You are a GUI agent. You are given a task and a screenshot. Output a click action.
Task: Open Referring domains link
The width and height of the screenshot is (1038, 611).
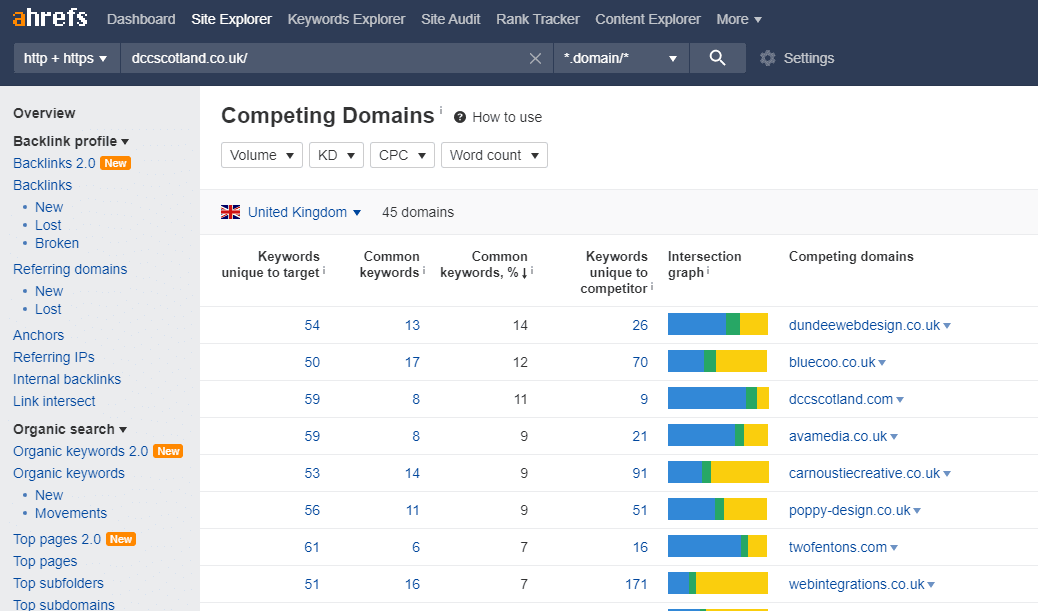(70, 269)
